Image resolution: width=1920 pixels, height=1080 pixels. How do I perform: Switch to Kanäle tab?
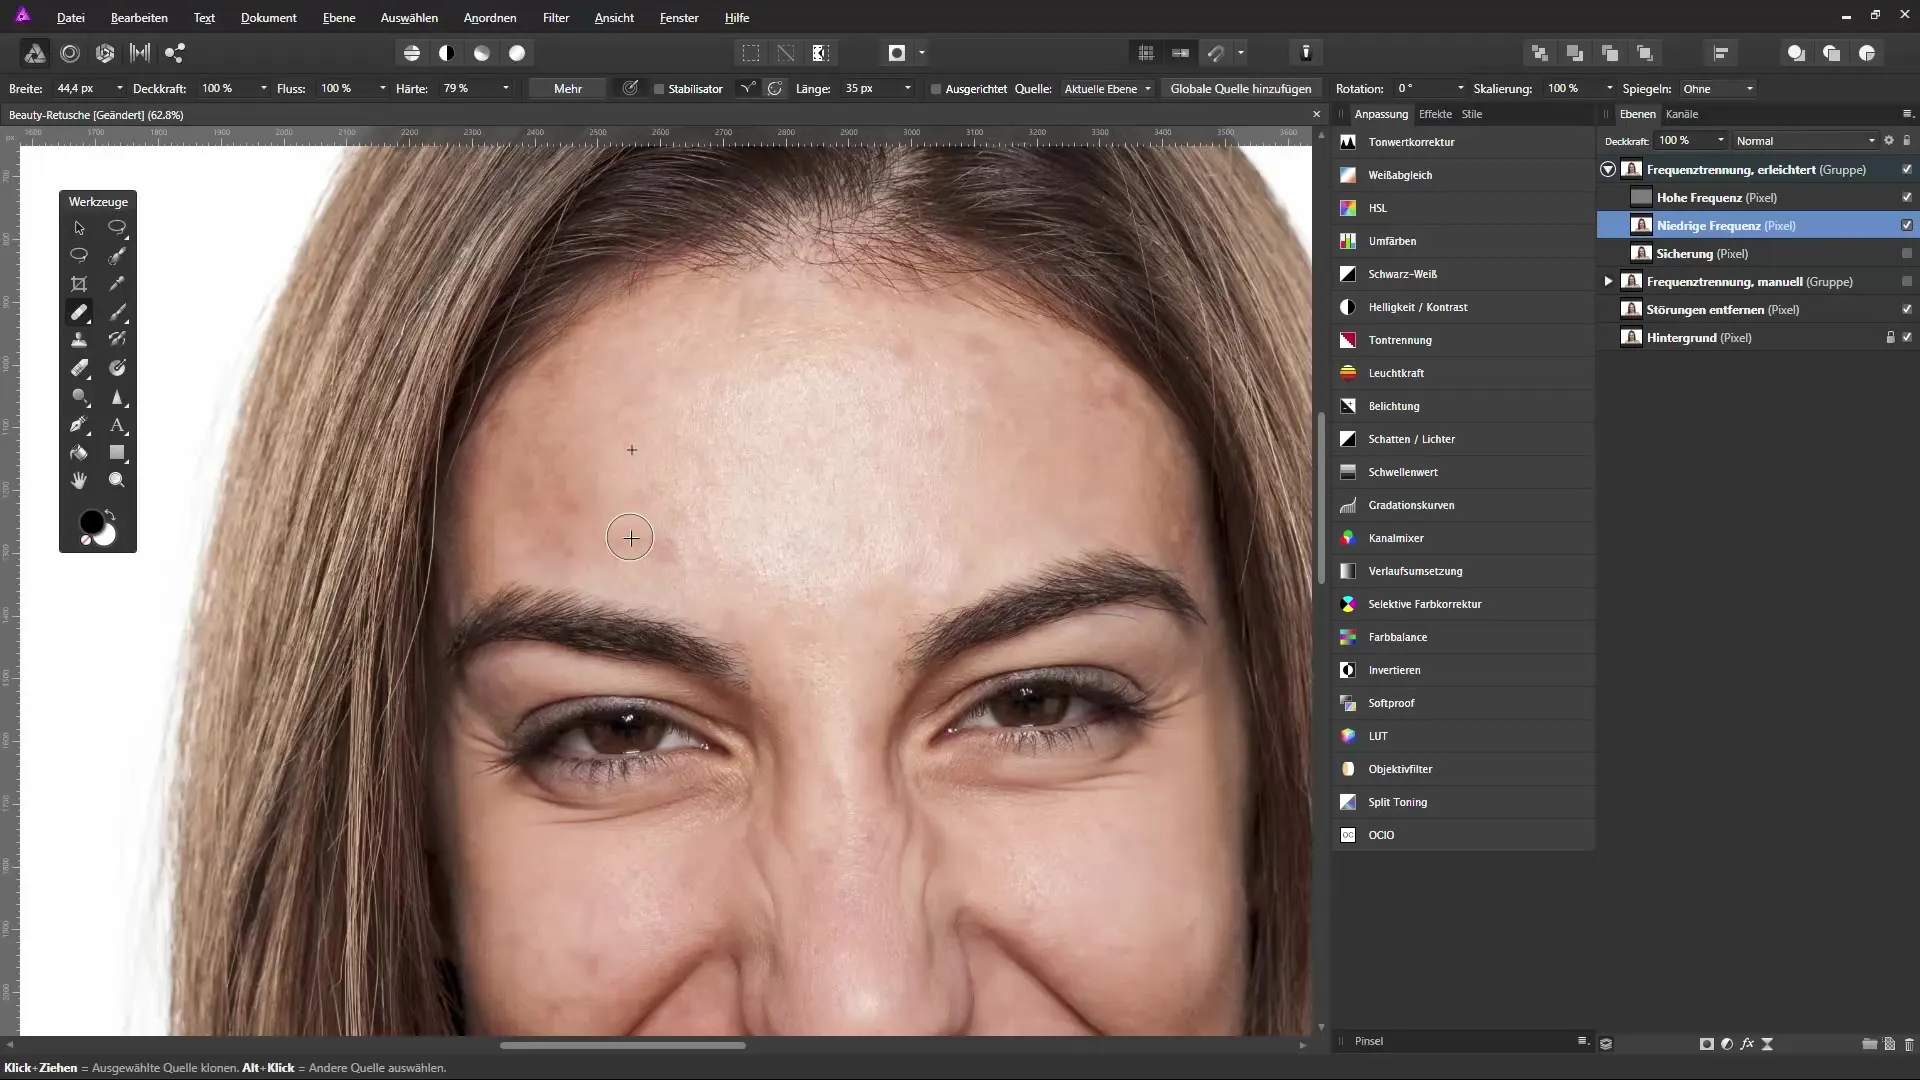point(1682,114)
